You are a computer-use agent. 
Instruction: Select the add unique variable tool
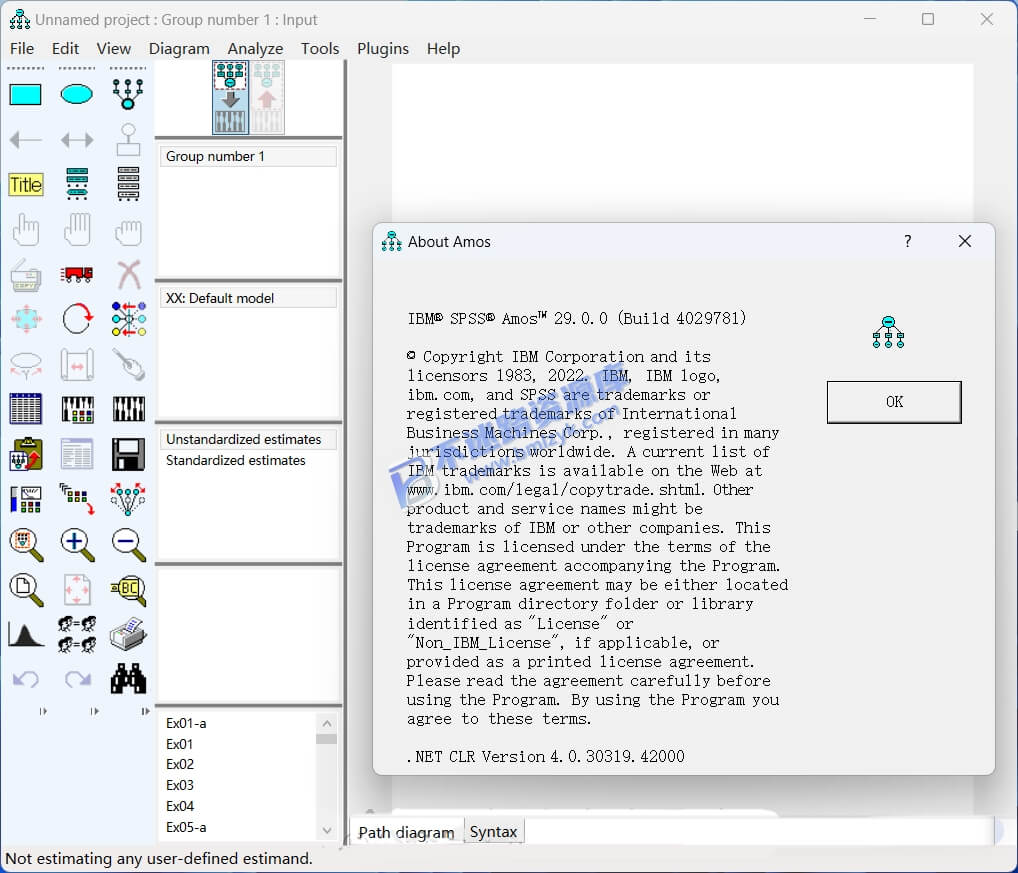129,140
